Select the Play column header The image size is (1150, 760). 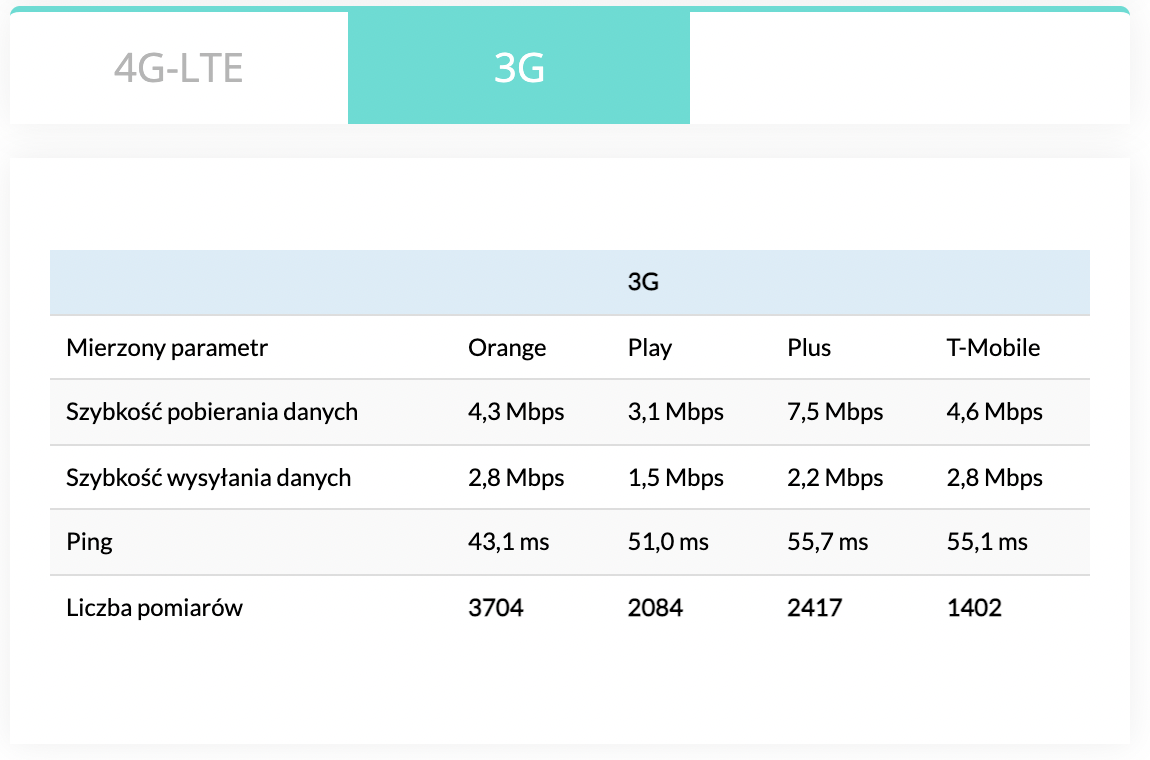(x=650, y=348)
